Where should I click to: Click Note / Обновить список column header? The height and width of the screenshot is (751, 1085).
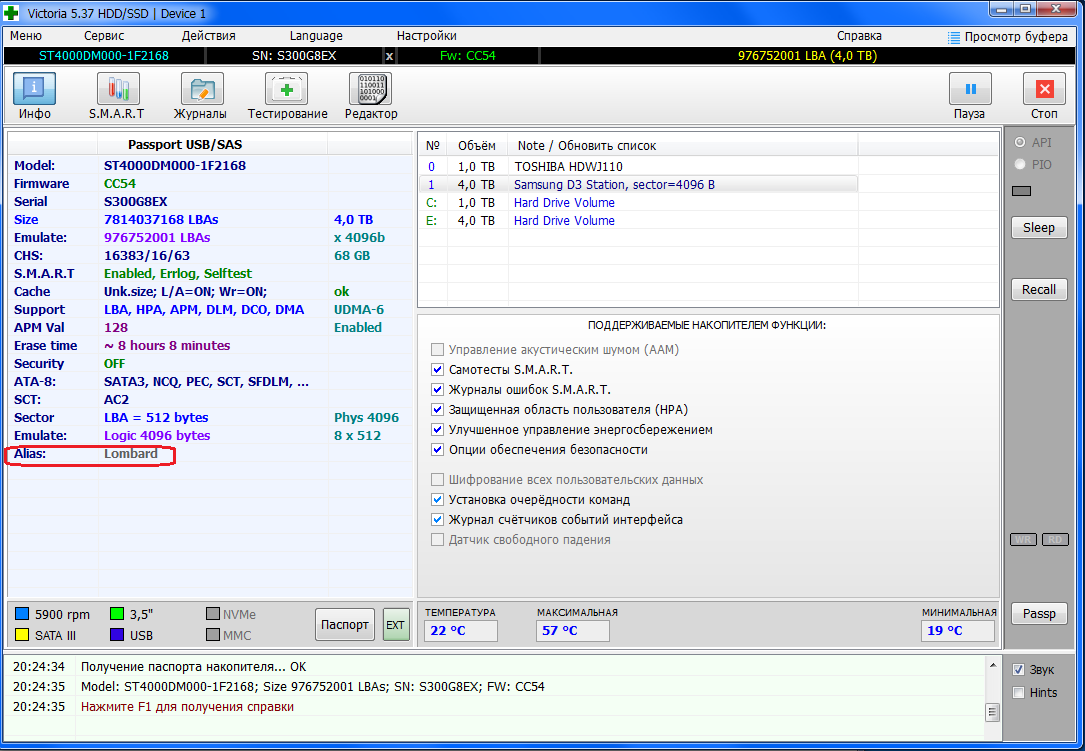click(x=683, y=145)
